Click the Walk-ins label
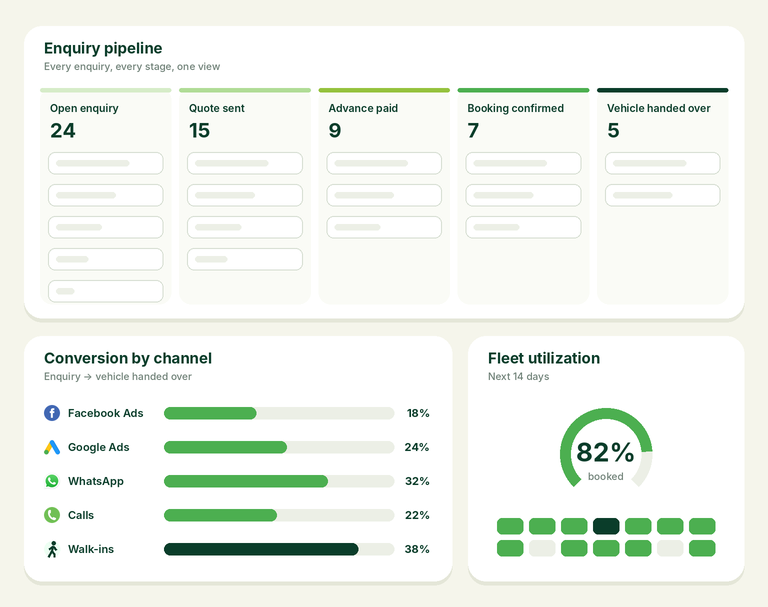This screenshot has width=768, height=607. [91, 549]
